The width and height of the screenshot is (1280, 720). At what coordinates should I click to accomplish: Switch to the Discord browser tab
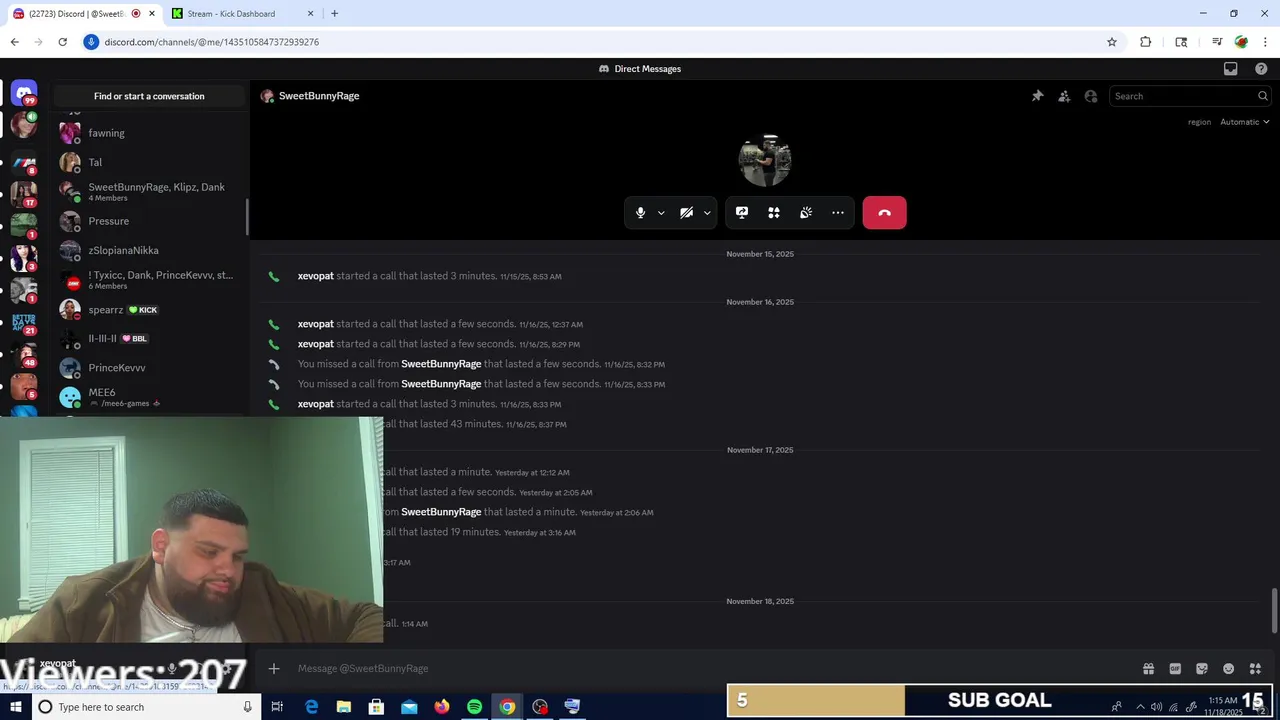pos(82,14)
